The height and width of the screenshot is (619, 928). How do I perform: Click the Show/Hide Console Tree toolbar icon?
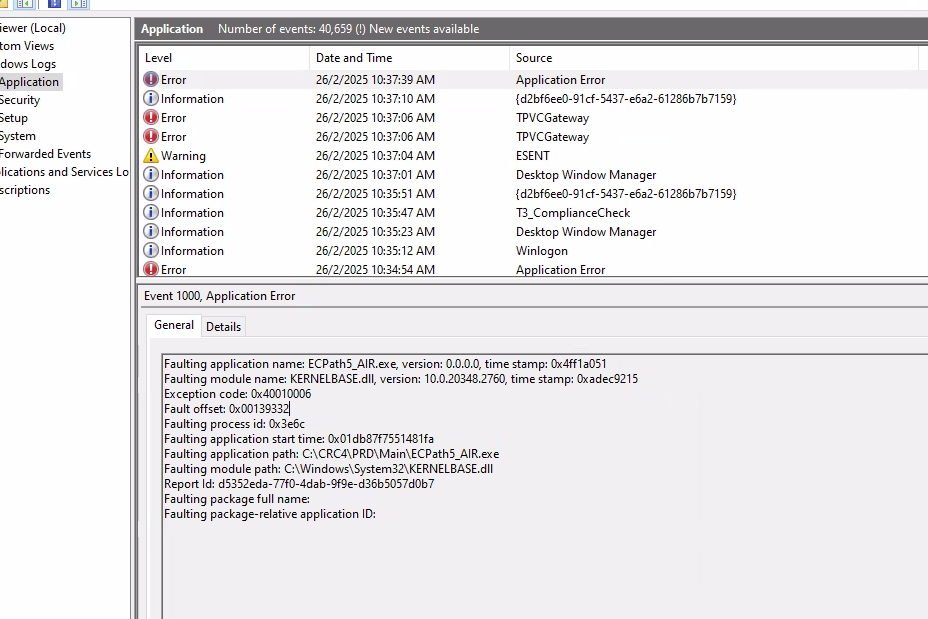pyautogui.click(x=26, y=4)
